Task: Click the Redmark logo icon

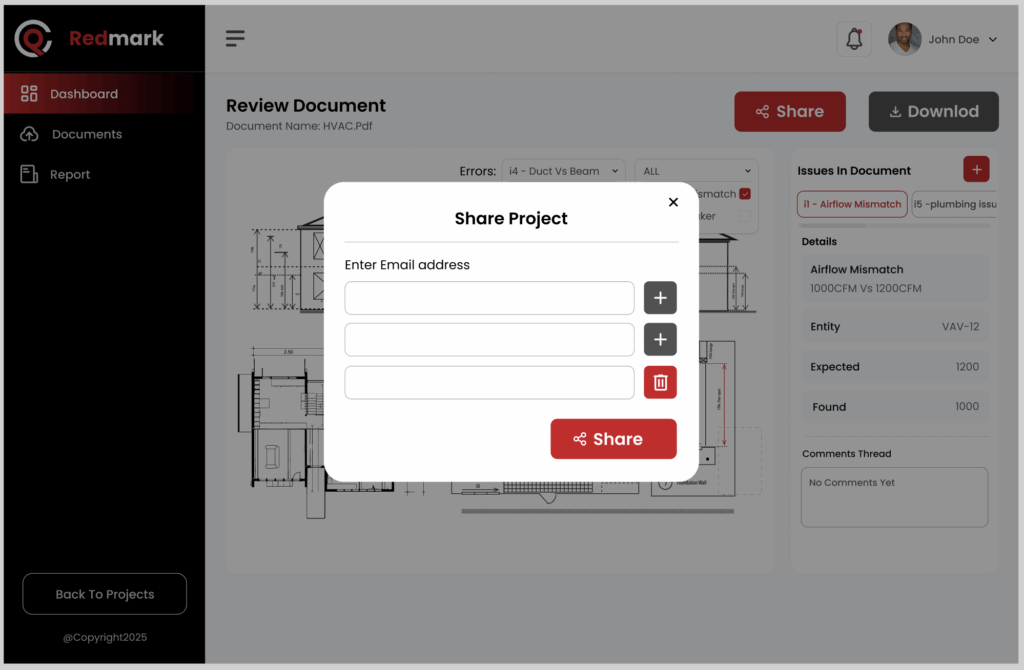Action: point(33,39)
